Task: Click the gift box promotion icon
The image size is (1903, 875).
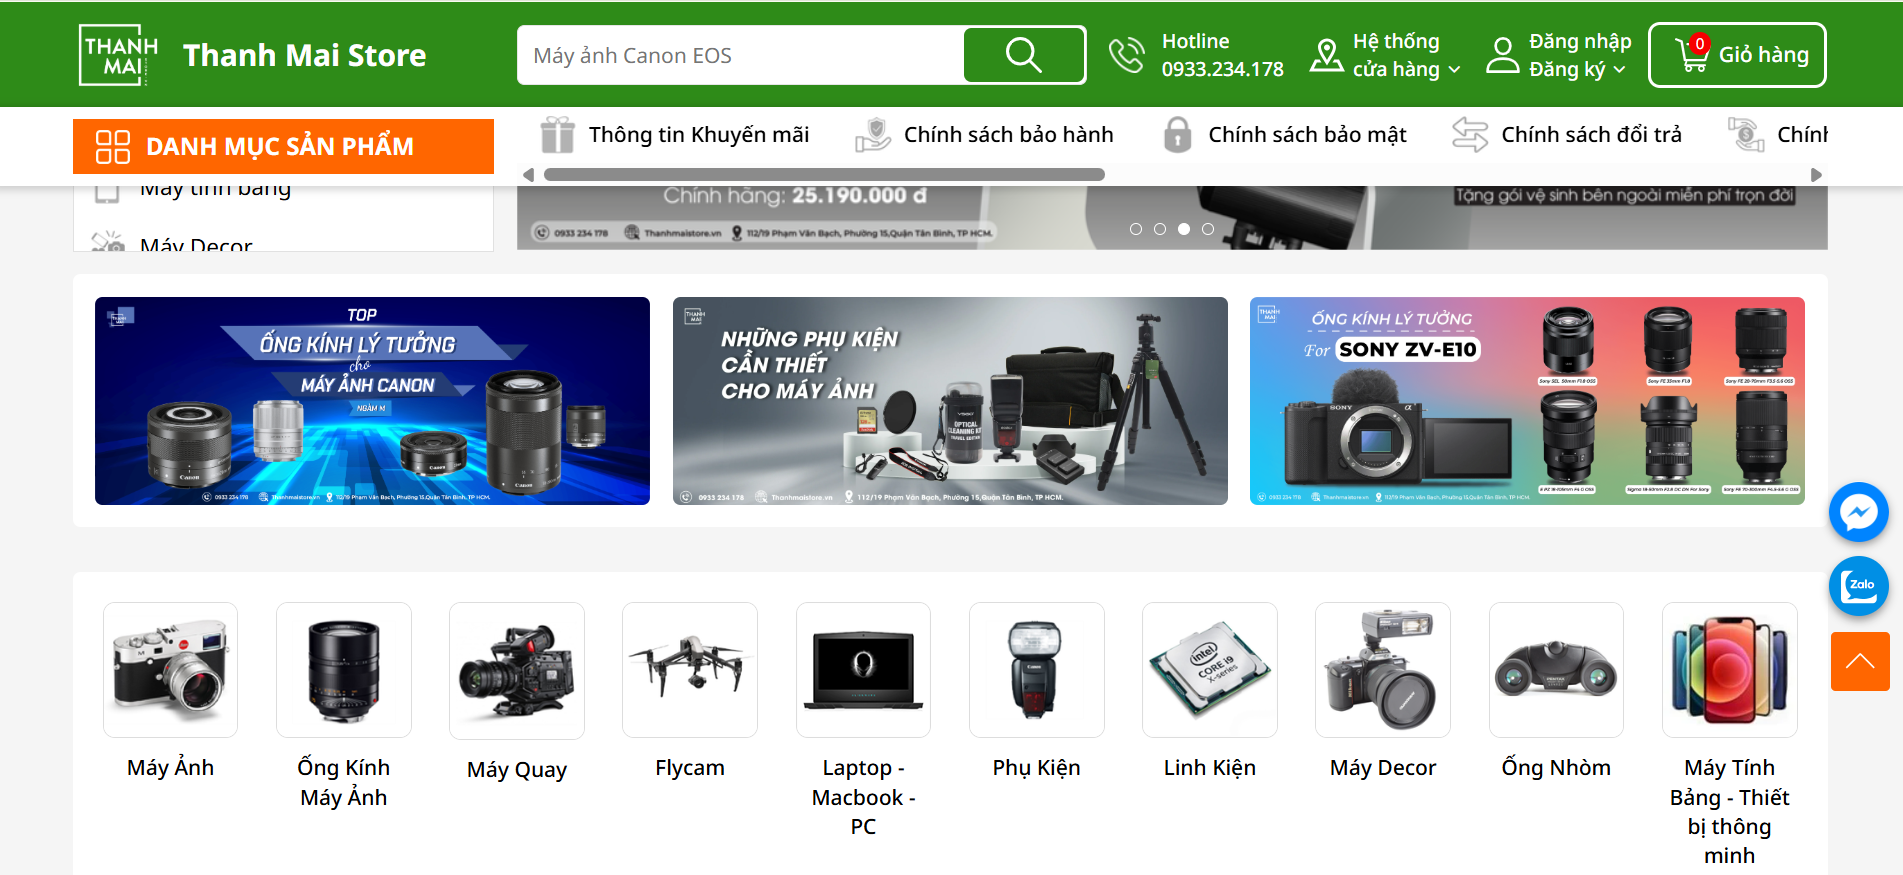Action: (557, 134)
